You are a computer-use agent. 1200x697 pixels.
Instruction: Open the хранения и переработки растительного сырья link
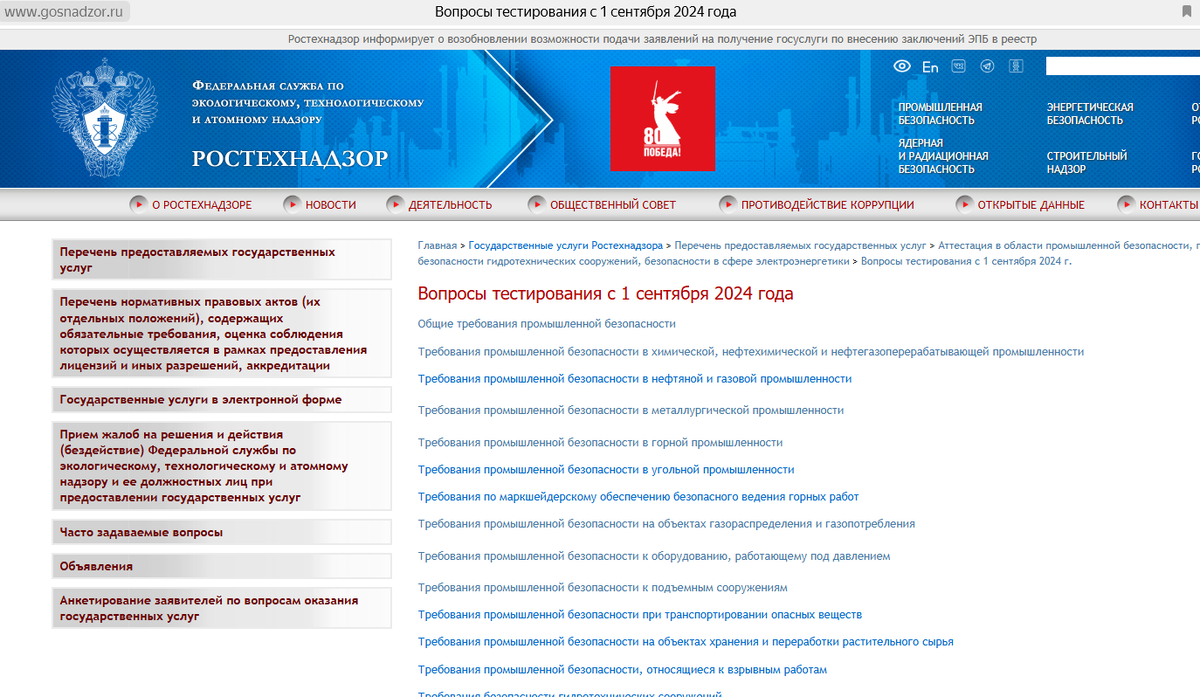pyautogui.click(x=686, y=642)
